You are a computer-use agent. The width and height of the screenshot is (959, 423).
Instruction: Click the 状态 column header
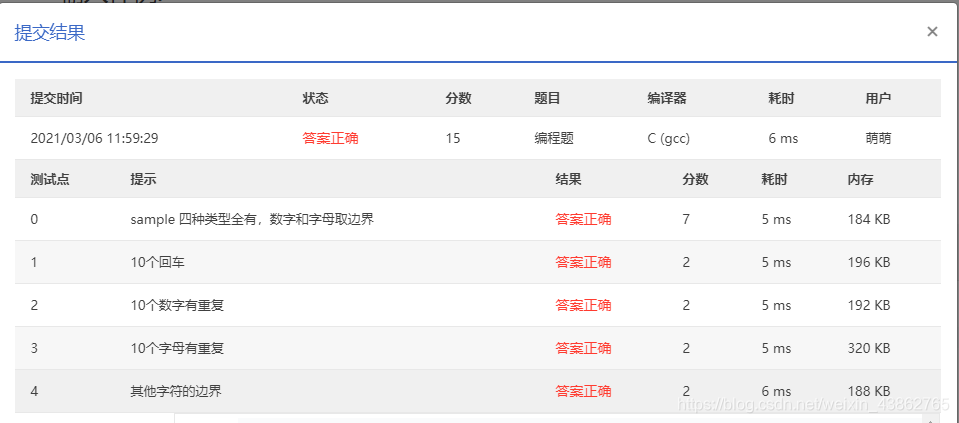click(x=316, y=98)
